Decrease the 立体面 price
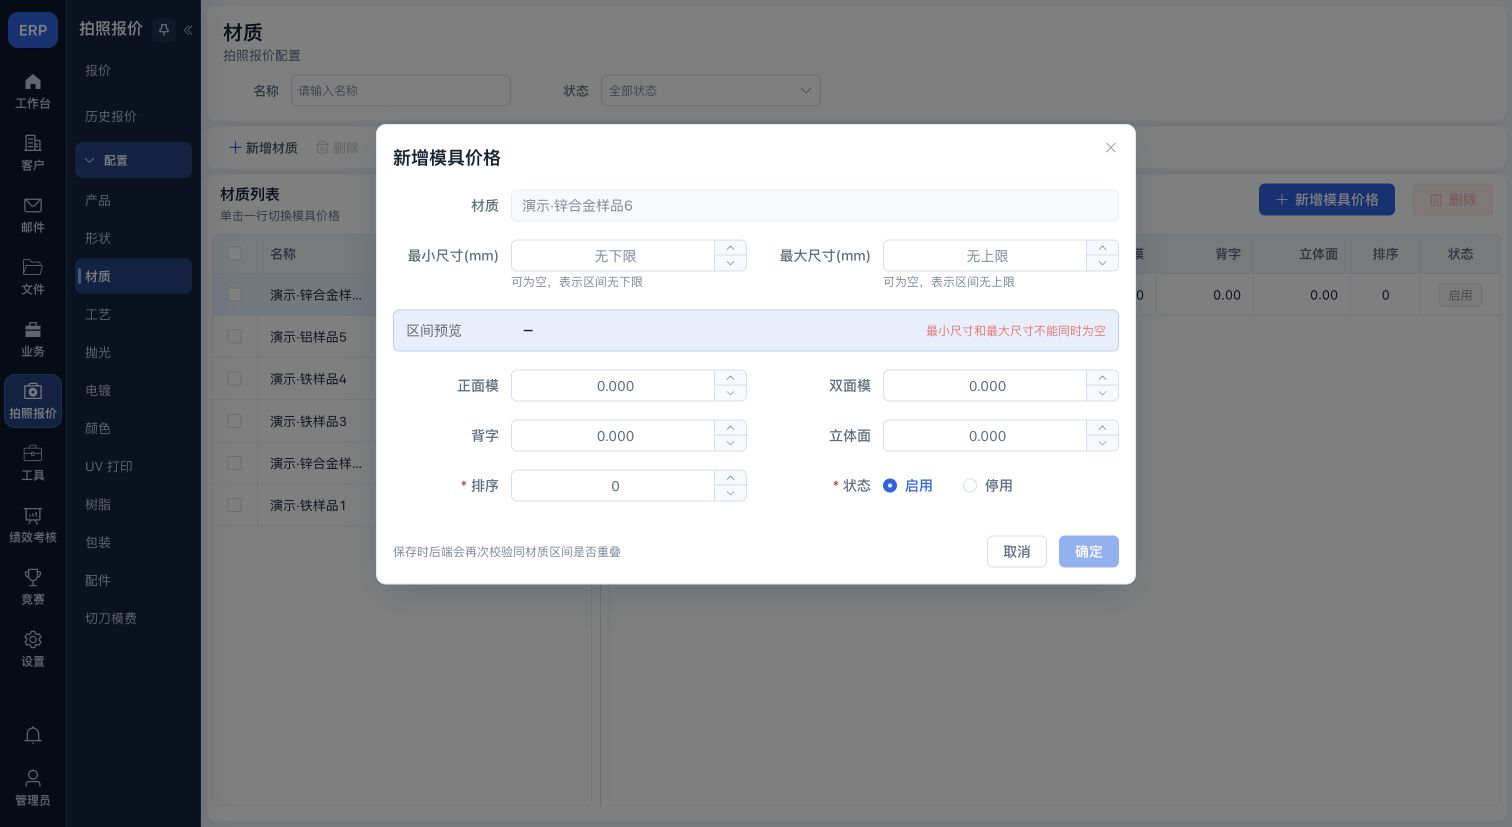This screenshot has width=1512, height=827. point(1102,443)
